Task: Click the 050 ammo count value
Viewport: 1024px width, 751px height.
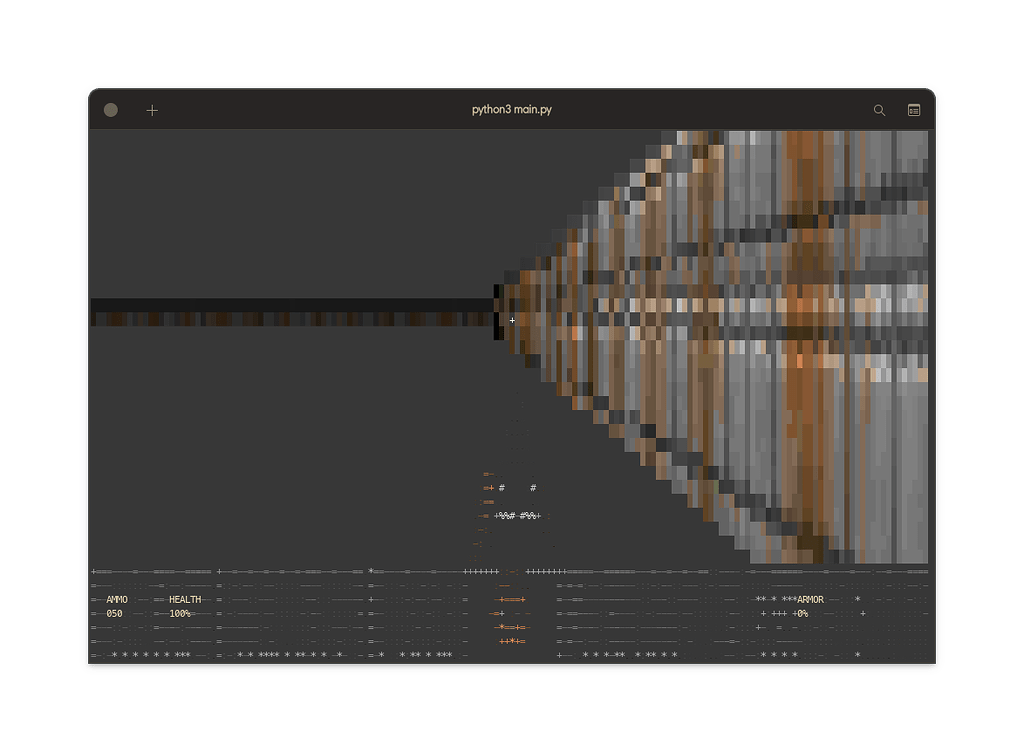Action: [114, 613]
